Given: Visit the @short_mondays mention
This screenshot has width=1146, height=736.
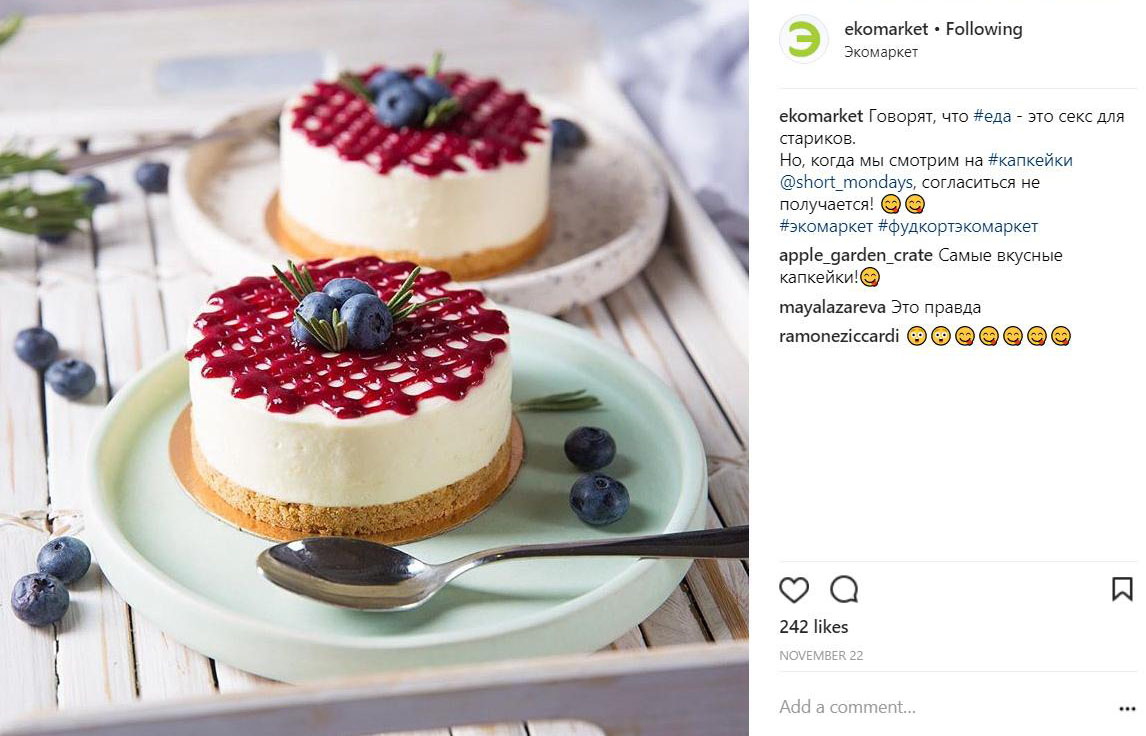Looking at the screenshot, I should [x=846, y=182].
